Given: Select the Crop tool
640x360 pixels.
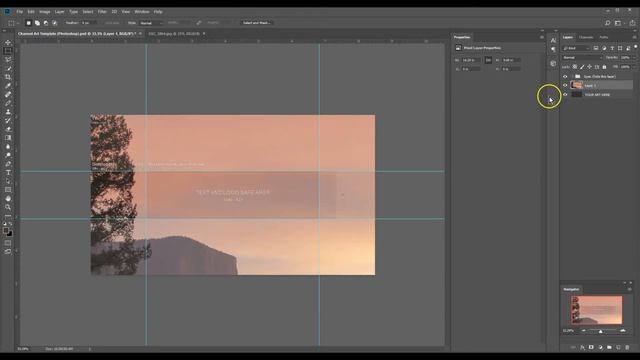Looking at the screenshot, I should pyautogui.click(x=8, y=77).
